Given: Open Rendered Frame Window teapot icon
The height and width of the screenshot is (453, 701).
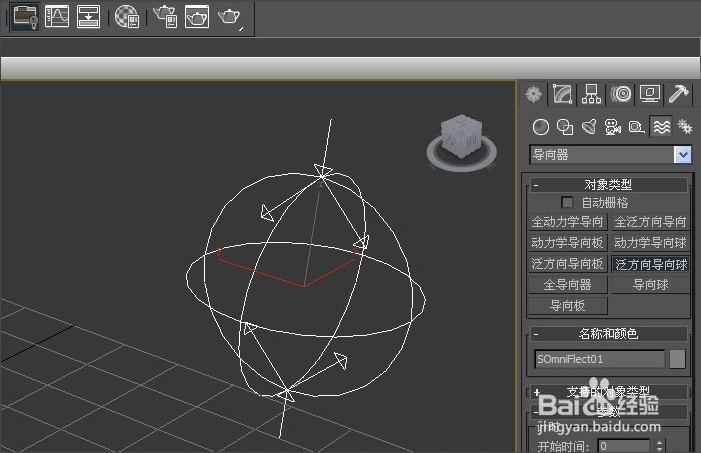Looking at the screenshot, I should (x=197, y=17).
